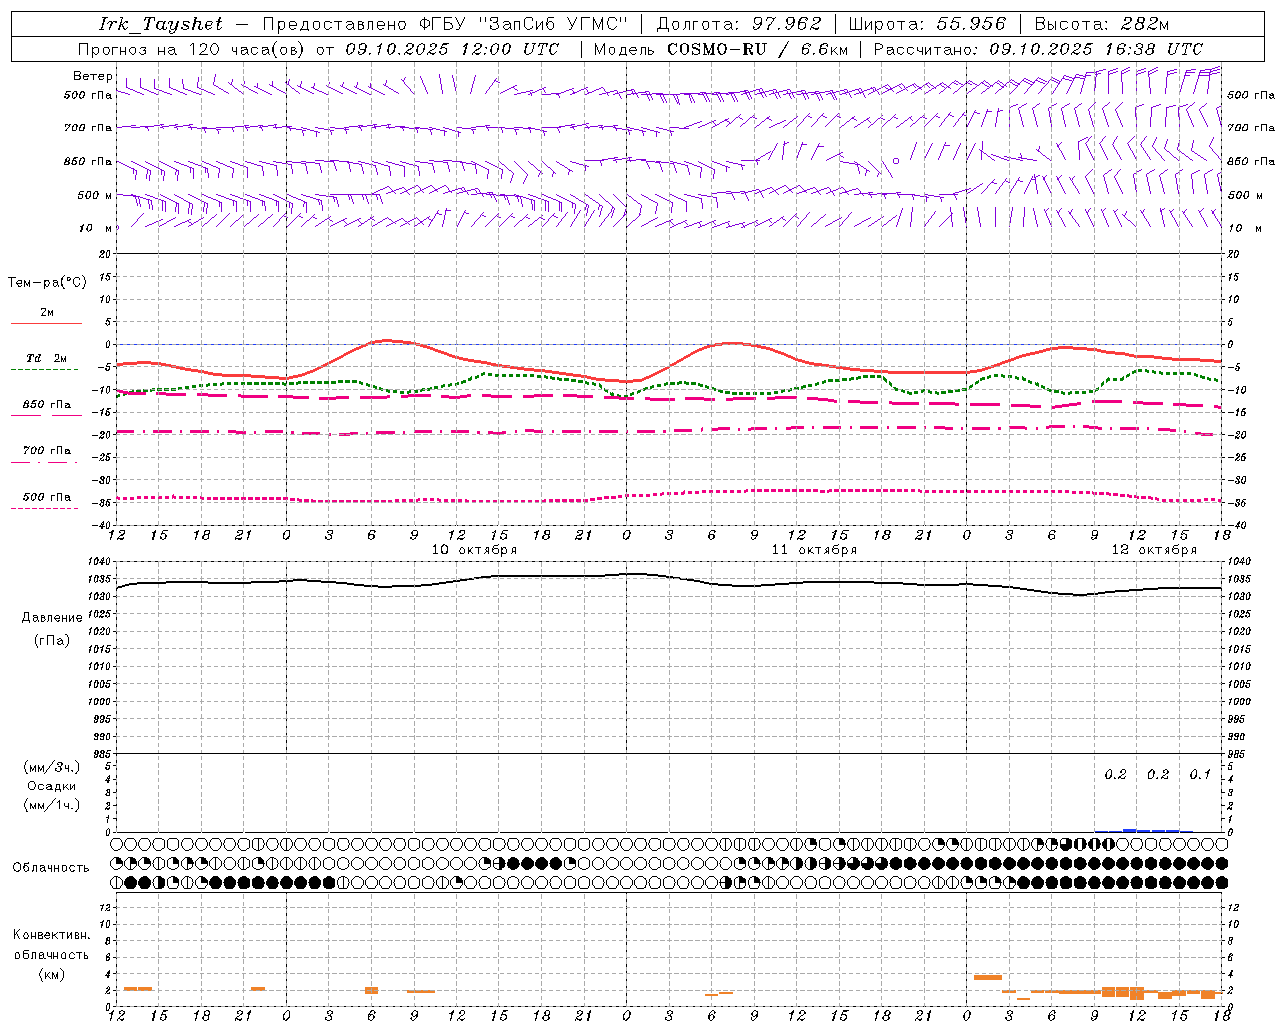This screenshot has width=1280, height=1024.
Task: Click the calm-wind circle in the 850 гПа row
Action: coord(896,160)
